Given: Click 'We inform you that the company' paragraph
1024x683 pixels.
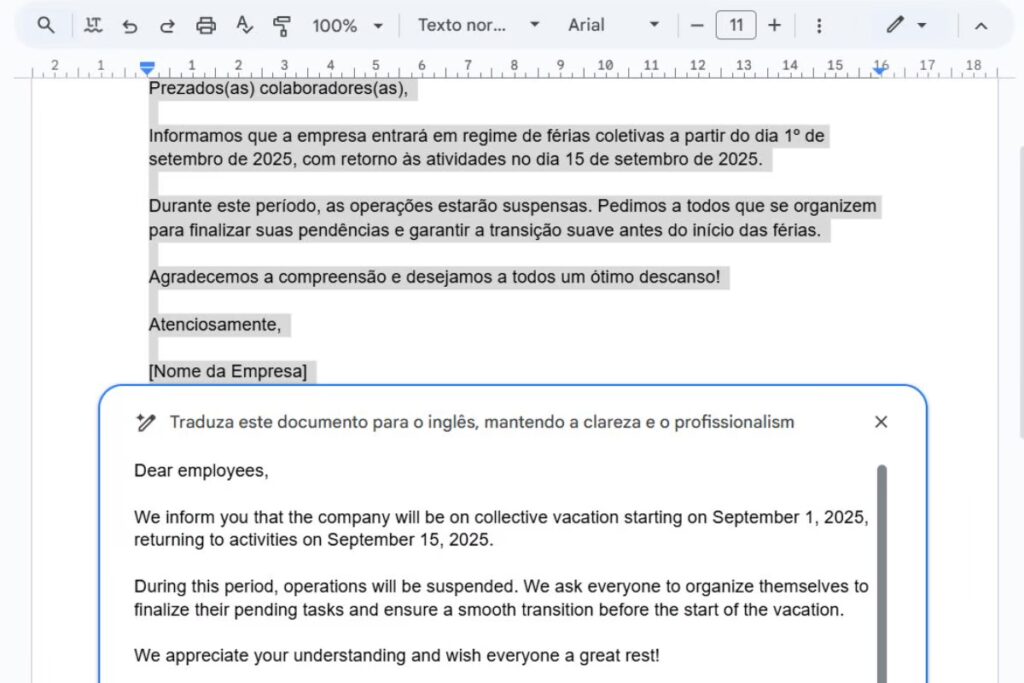Looking at the screenshot, I should tap(501, 528).
